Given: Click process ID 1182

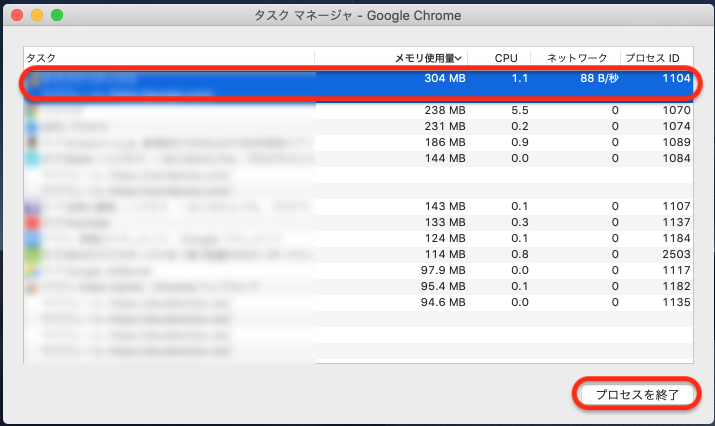Looking at the screenshot, I should click(x=676, y=286).
